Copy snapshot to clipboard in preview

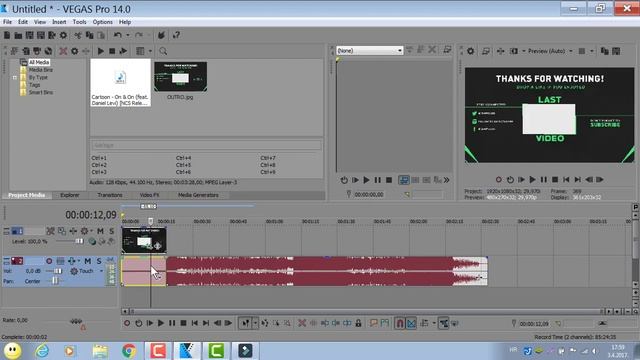click(605, 51)
